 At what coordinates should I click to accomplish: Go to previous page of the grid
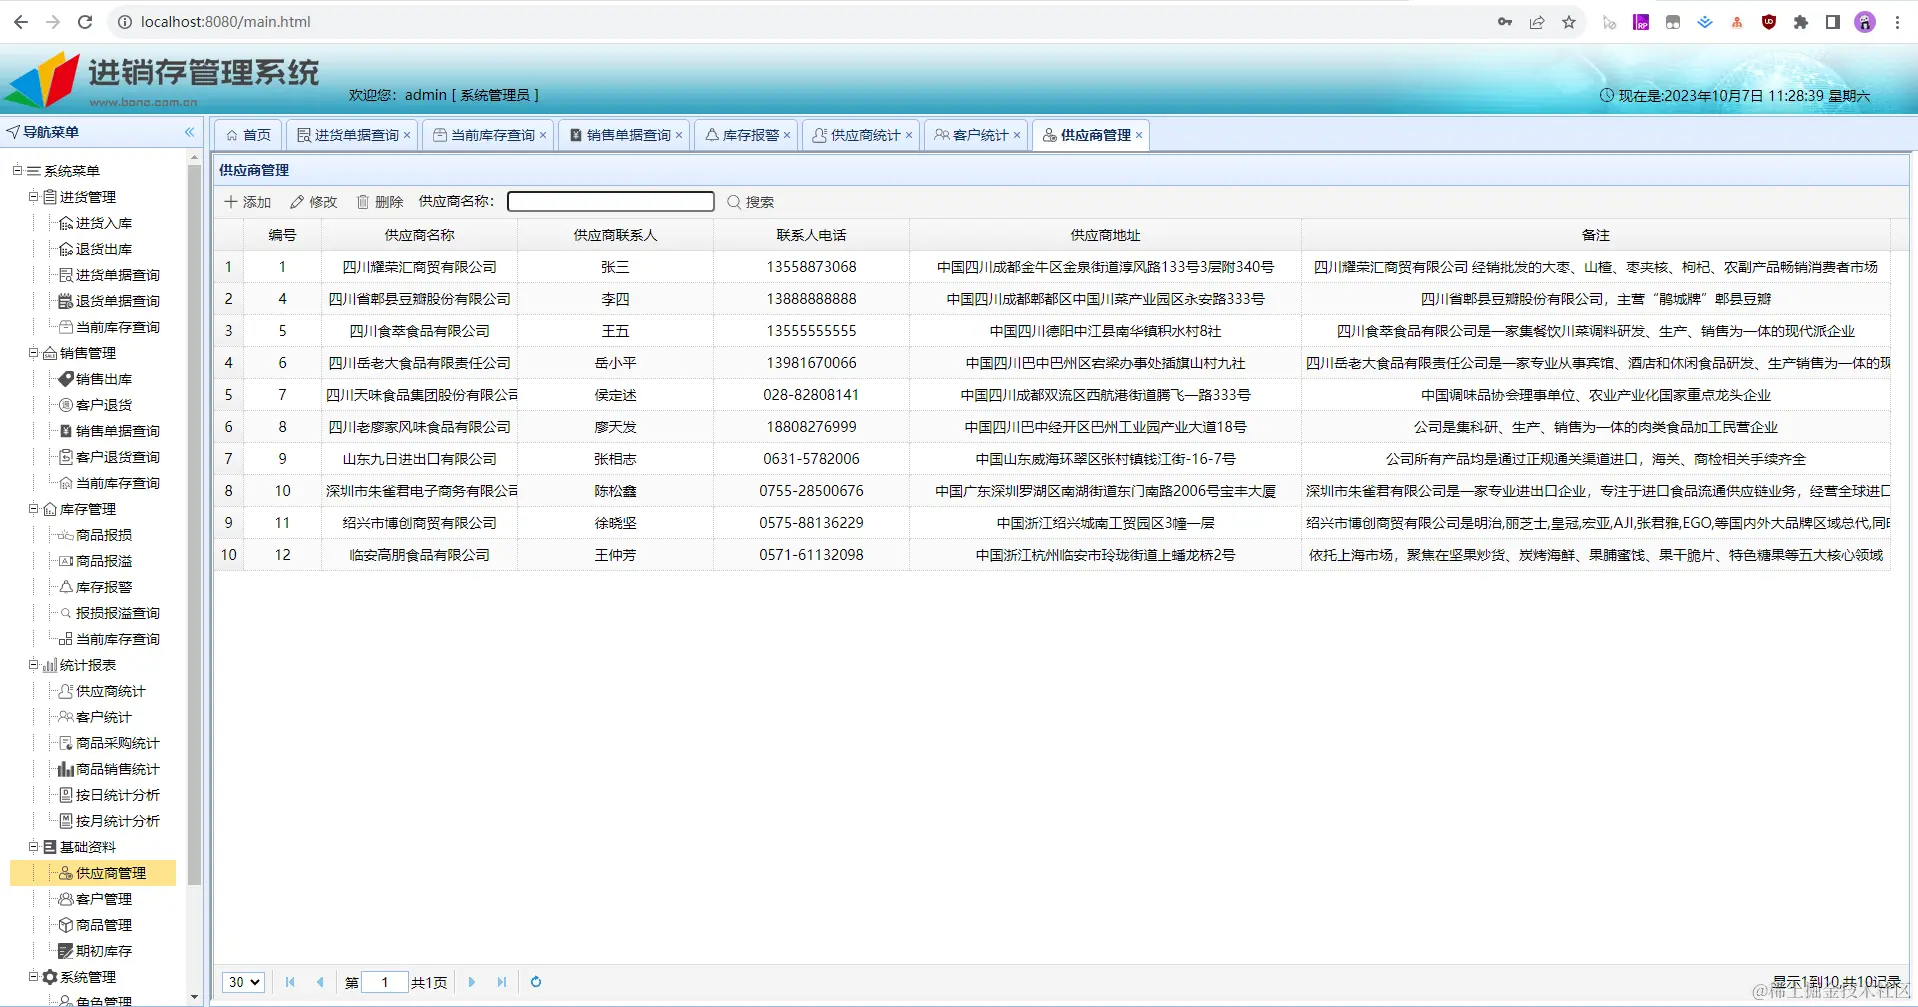coord(320,982)
